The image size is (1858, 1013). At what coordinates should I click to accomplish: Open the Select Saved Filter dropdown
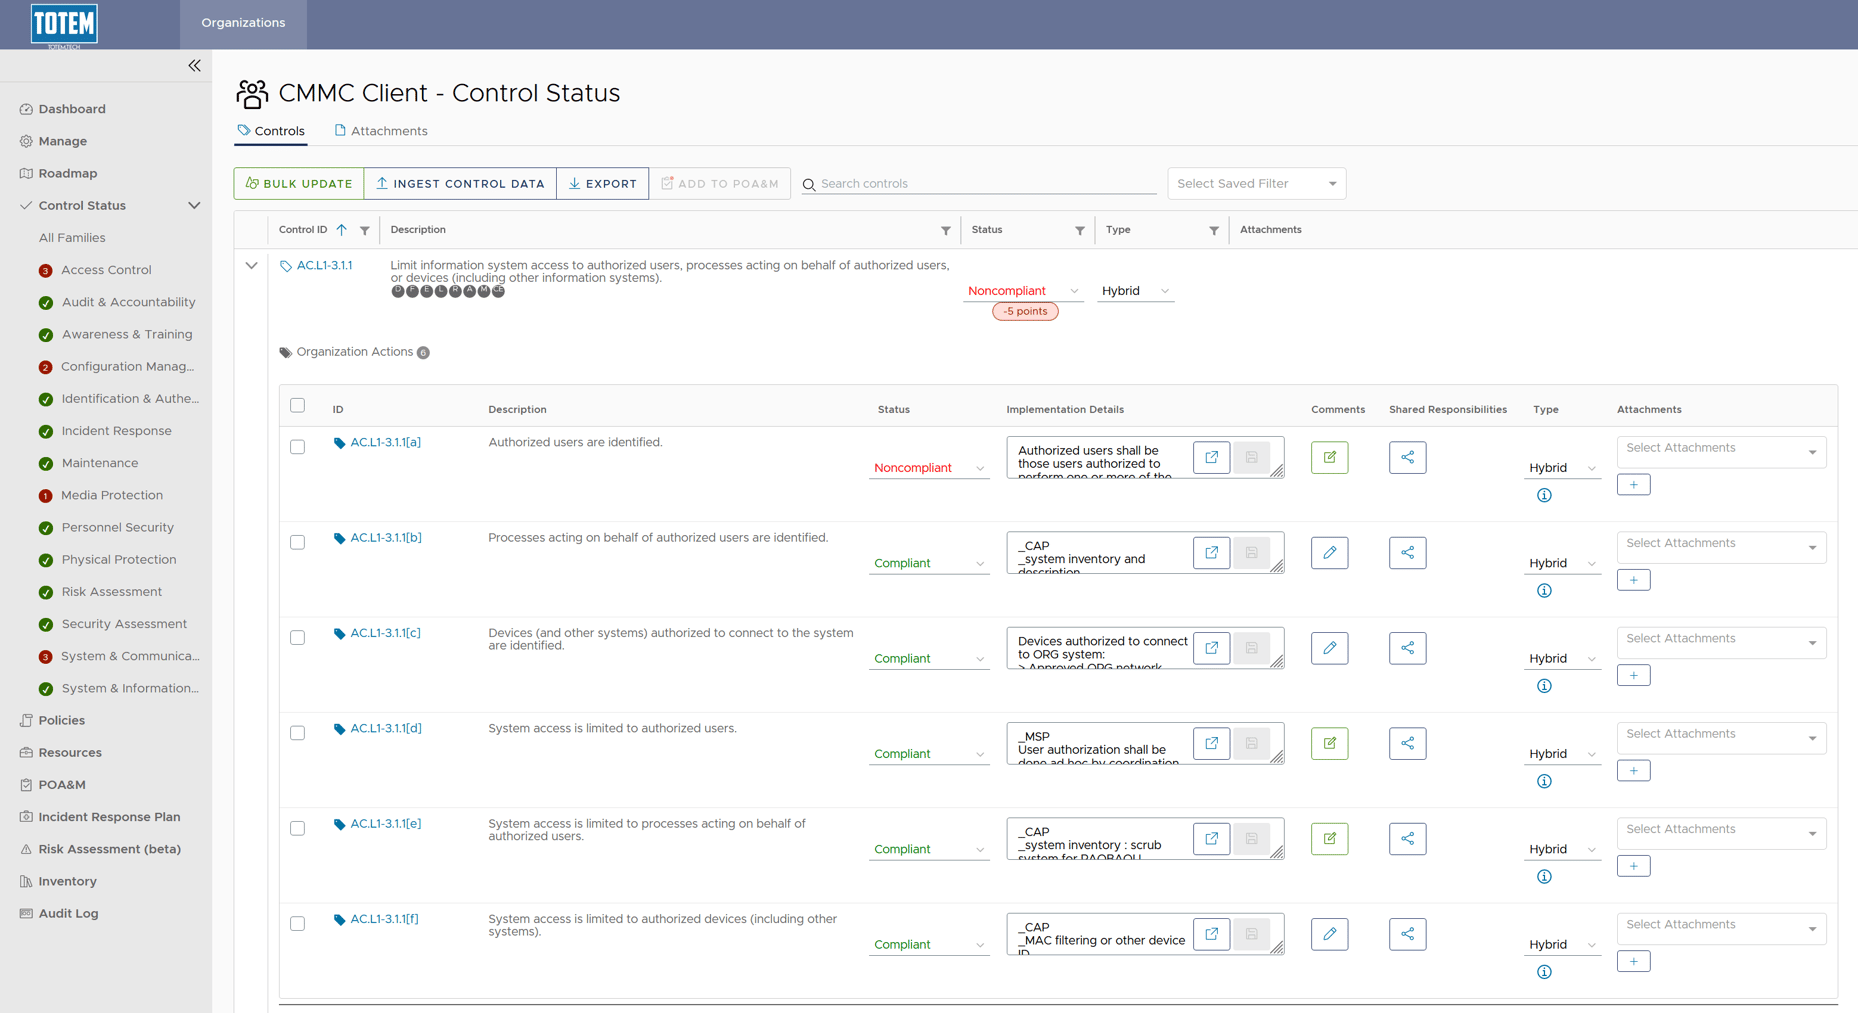1256,183
